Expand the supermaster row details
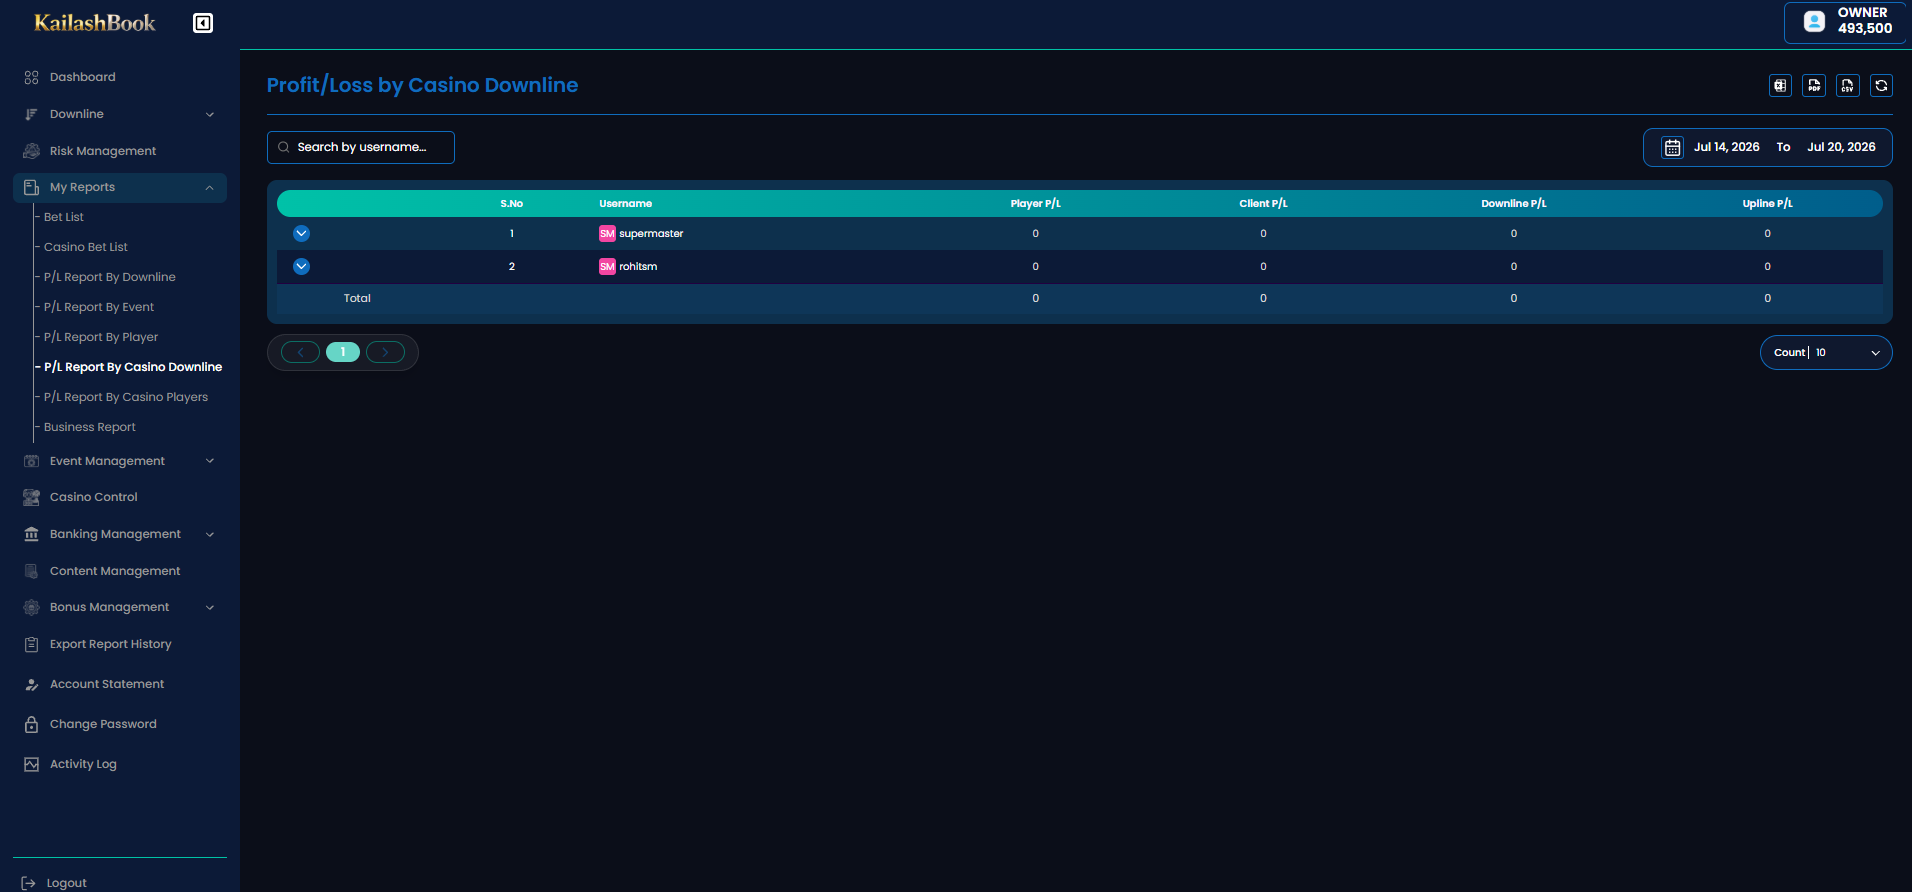 point(301,234)
